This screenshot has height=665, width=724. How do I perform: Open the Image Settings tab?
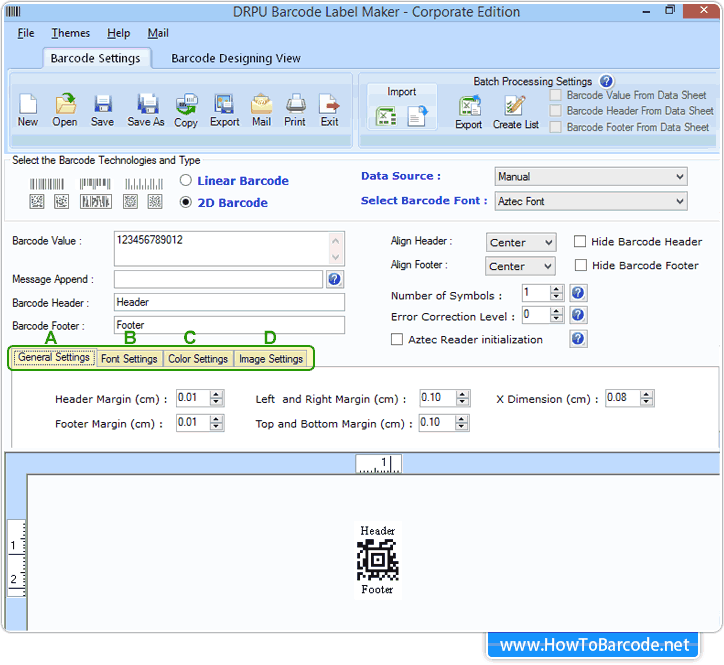[271, 358]
